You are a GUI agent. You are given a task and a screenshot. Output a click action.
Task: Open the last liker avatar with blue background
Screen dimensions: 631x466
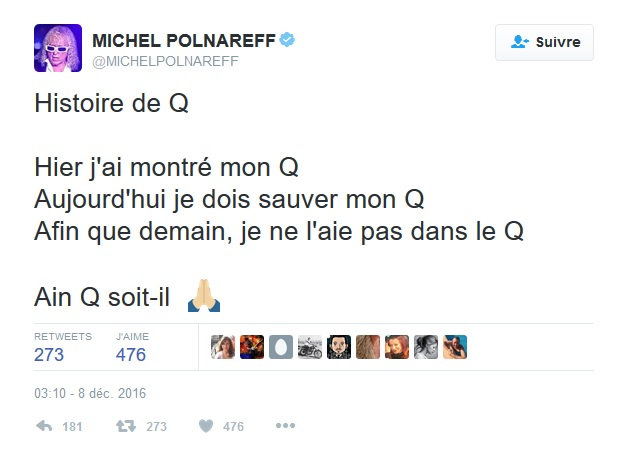pos(455,347)
